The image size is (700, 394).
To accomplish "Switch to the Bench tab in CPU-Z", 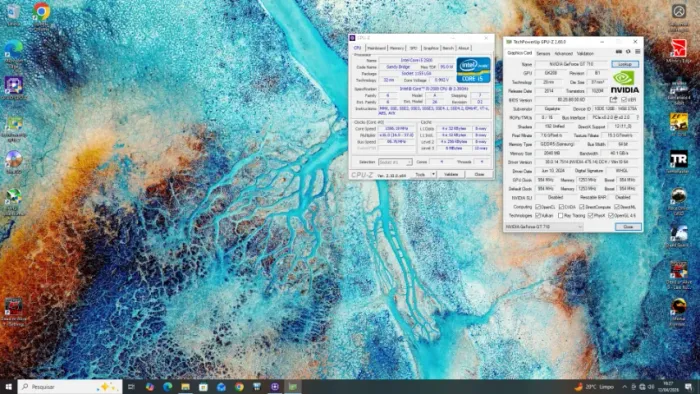I will click(x=448, y=48).
